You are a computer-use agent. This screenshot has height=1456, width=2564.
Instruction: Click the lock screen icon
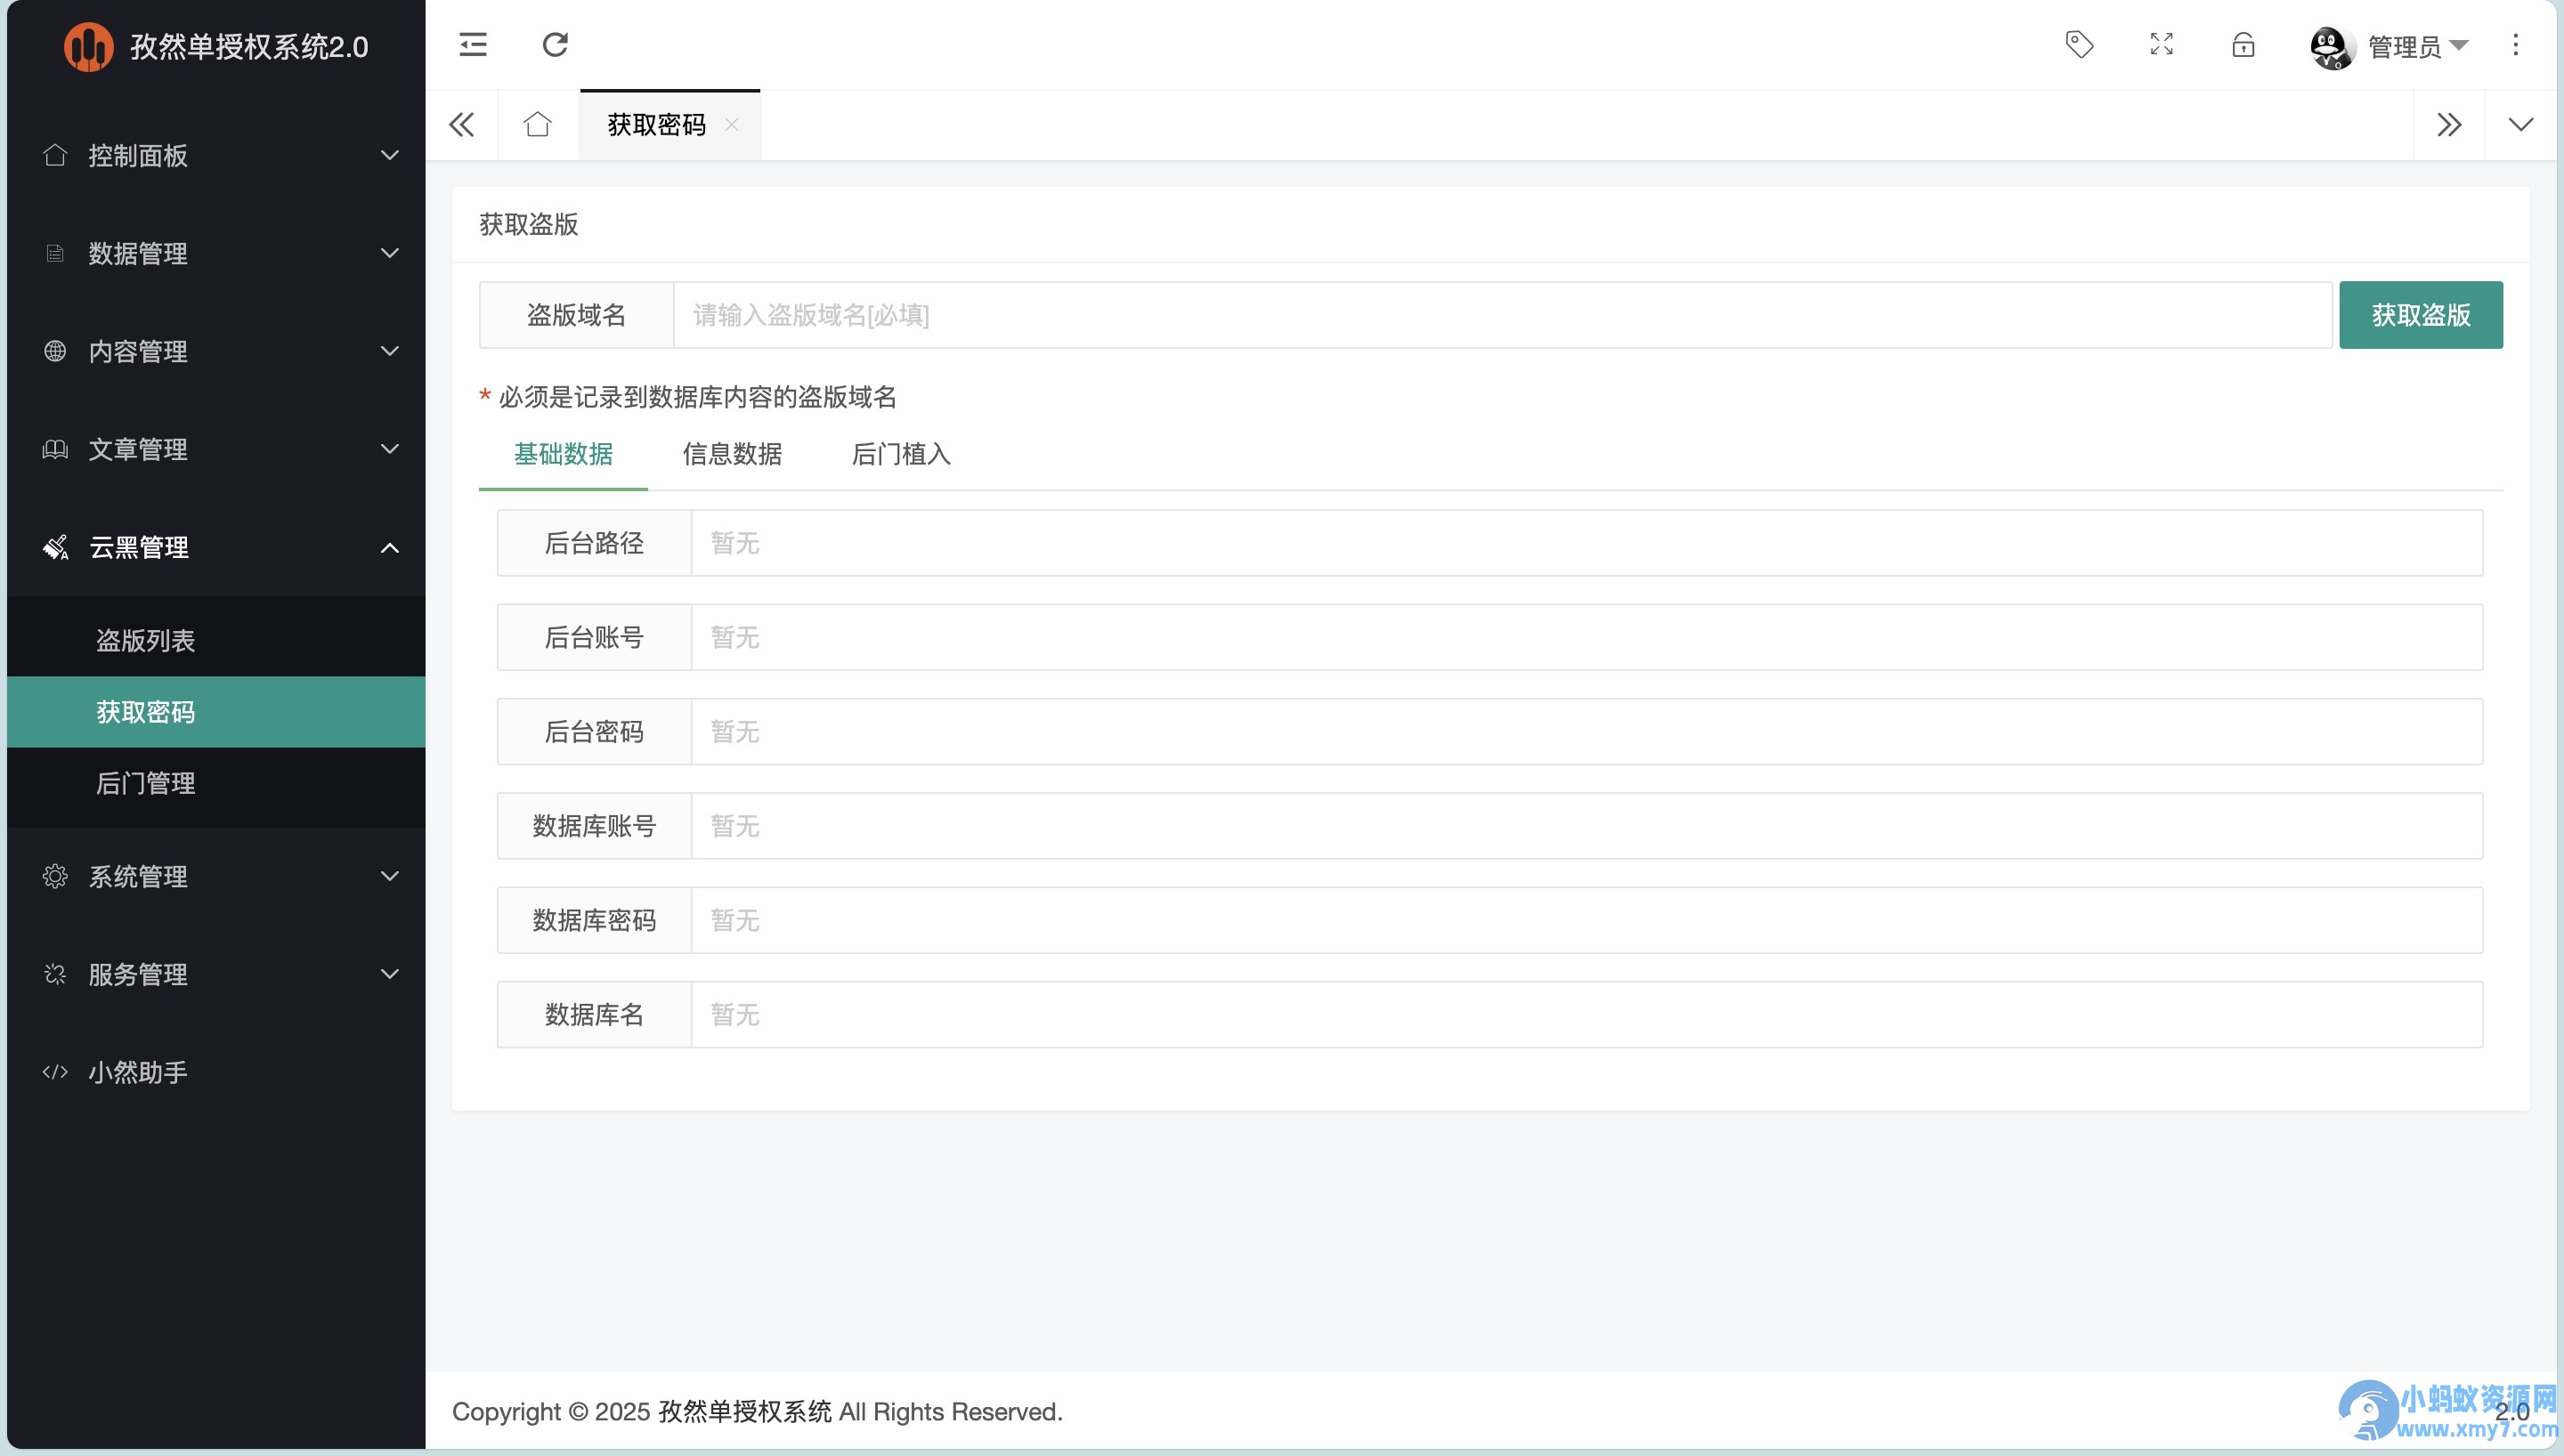tap(2243, 45)
